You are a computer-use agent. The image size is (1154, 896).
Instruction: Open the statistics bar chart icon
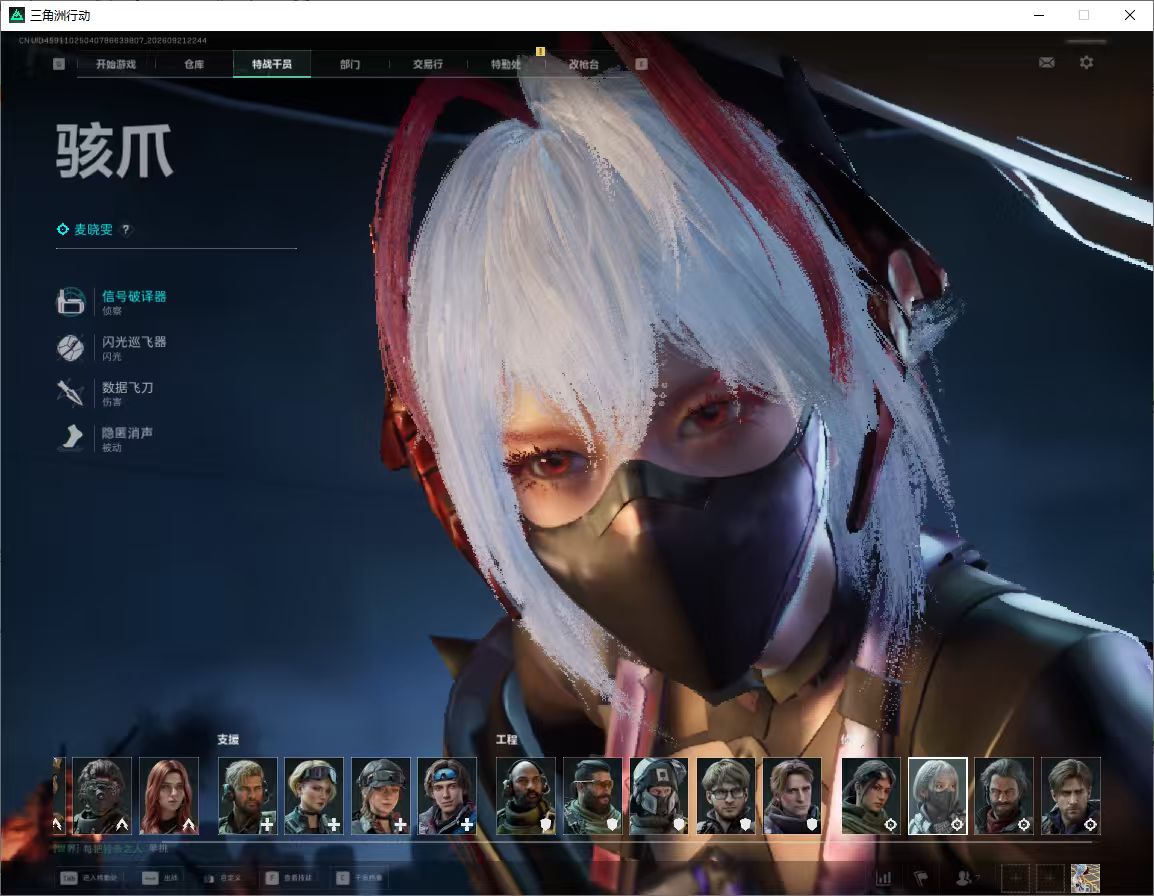(883, 878)
